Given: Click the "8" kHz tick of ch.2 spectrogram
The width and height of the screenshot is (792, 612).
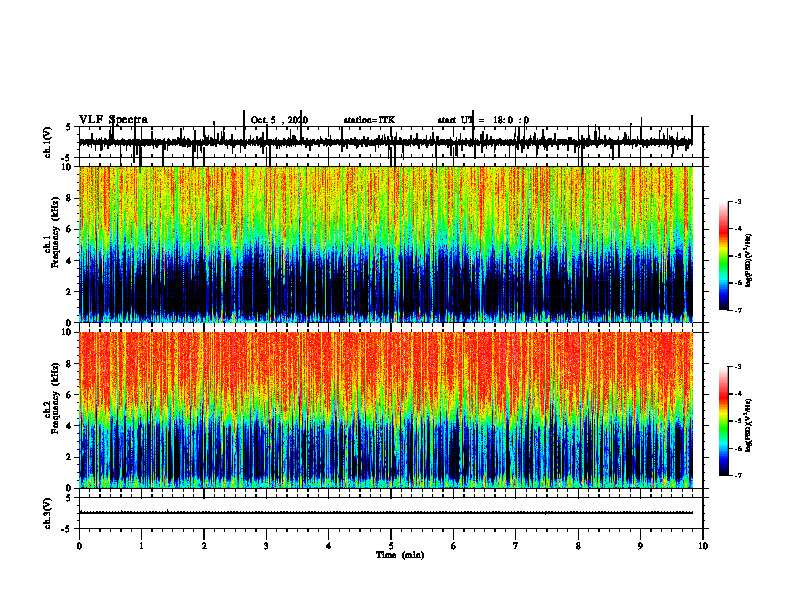Looking at the screenshot, I should tap(70, 364).
